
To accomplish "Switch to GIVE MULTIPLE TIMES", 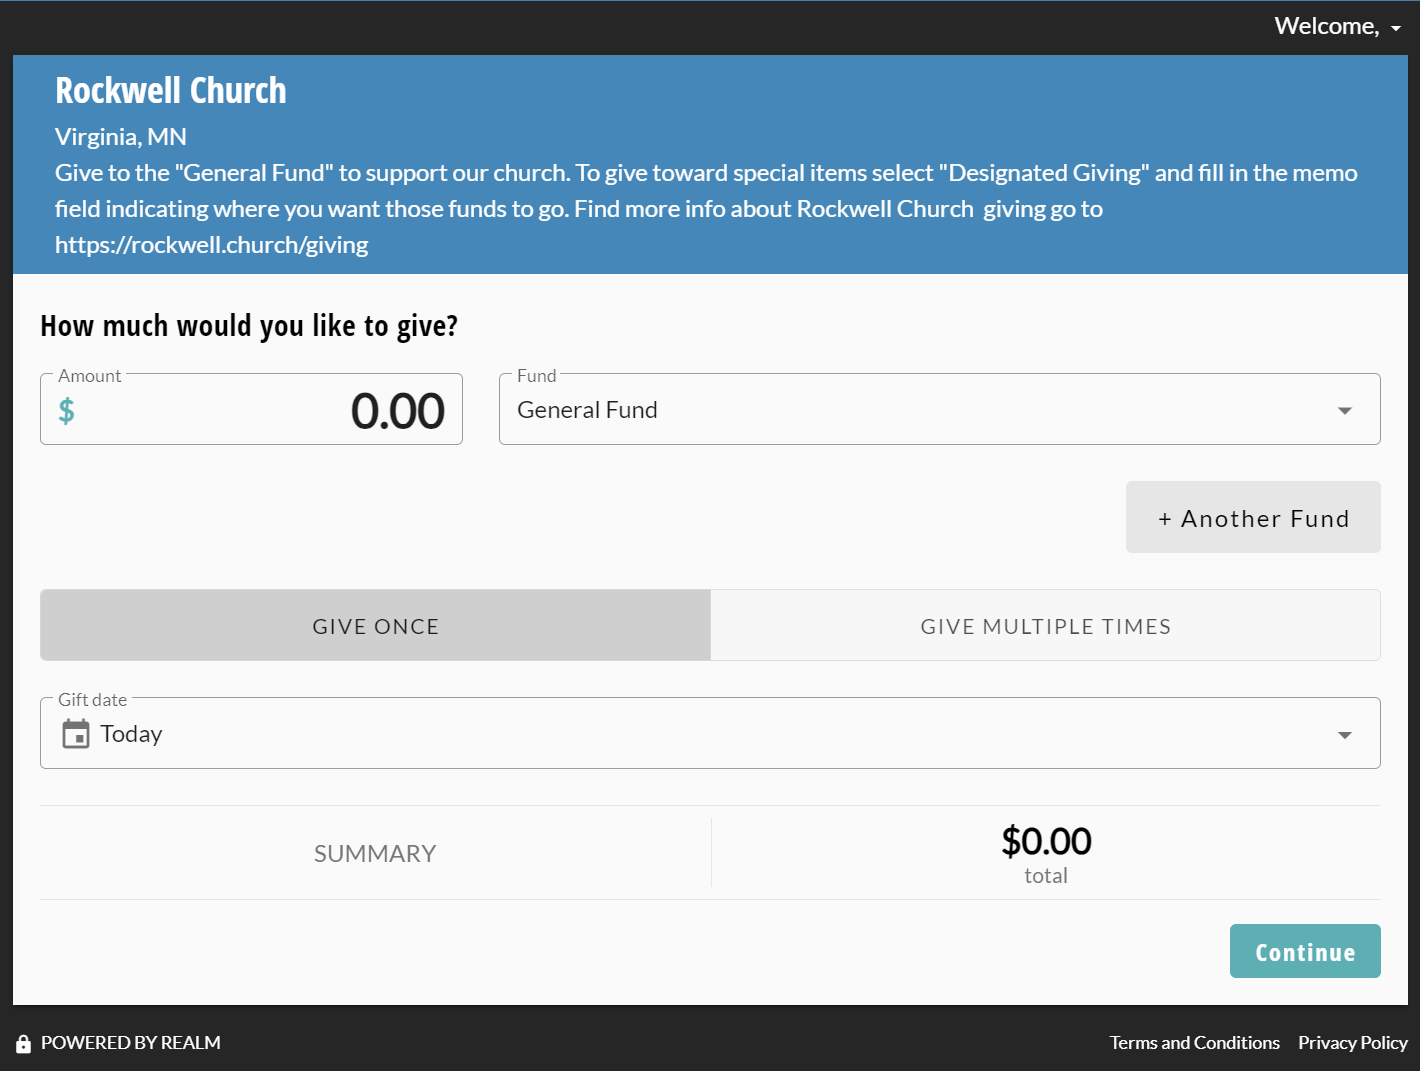I will [1045, 625].
